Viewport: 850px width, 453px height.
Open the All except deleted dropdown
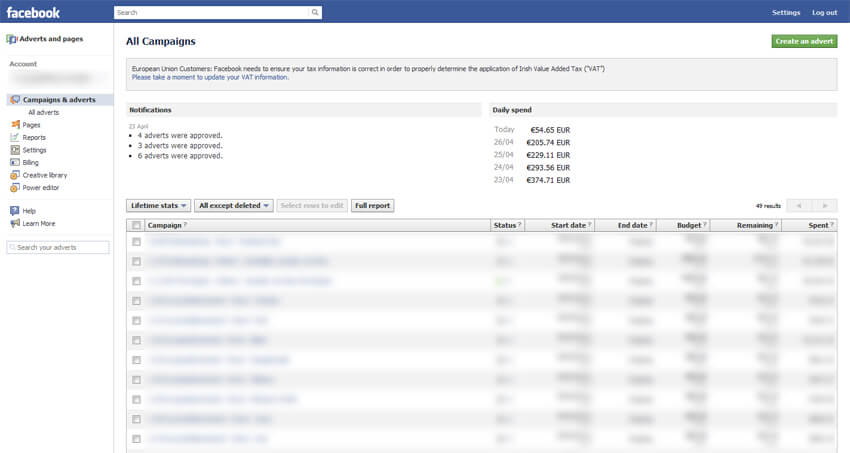[x=234, y=205]
